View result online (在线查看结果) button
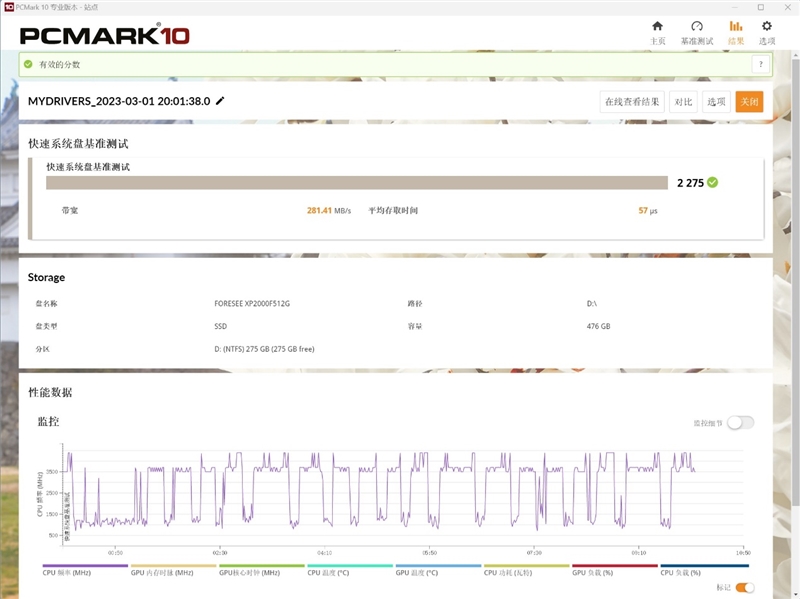This screenshot has height=599, width=800. [x=632, y=102]
